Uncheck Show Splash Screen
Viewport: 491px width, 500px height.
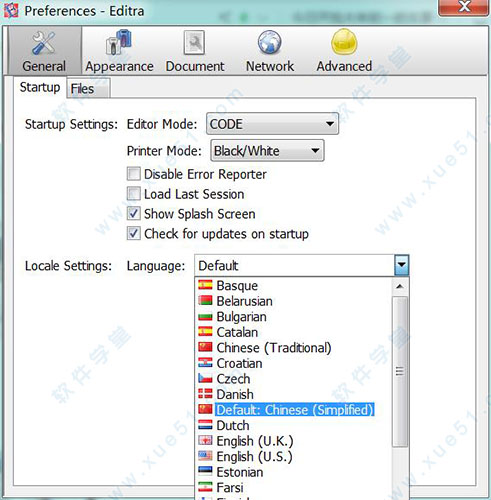click(133, 214)
